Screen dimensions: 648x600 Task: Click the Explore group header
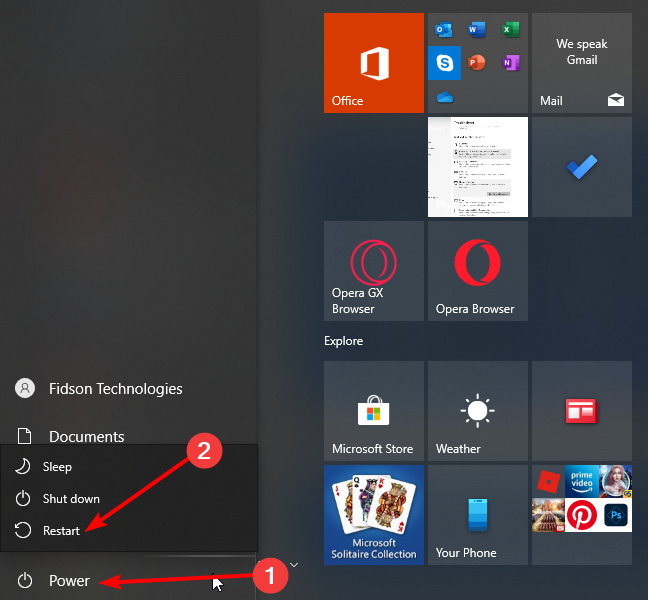point(343,341)
